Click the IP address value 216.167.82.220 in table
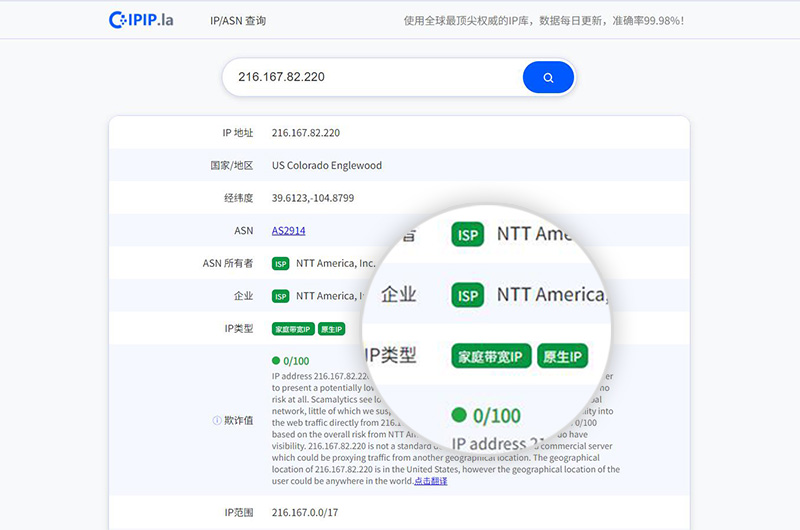 306,133
